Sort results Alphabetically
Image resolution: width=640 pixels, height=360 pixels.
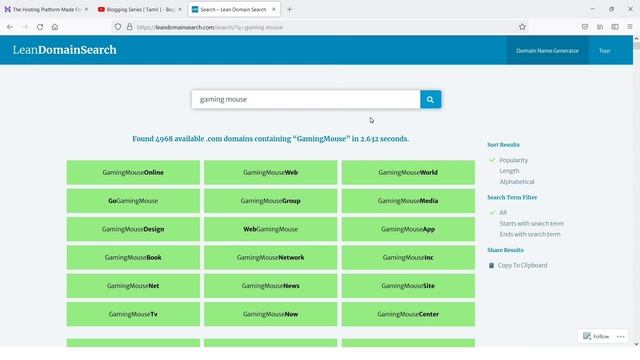[517, 182]
